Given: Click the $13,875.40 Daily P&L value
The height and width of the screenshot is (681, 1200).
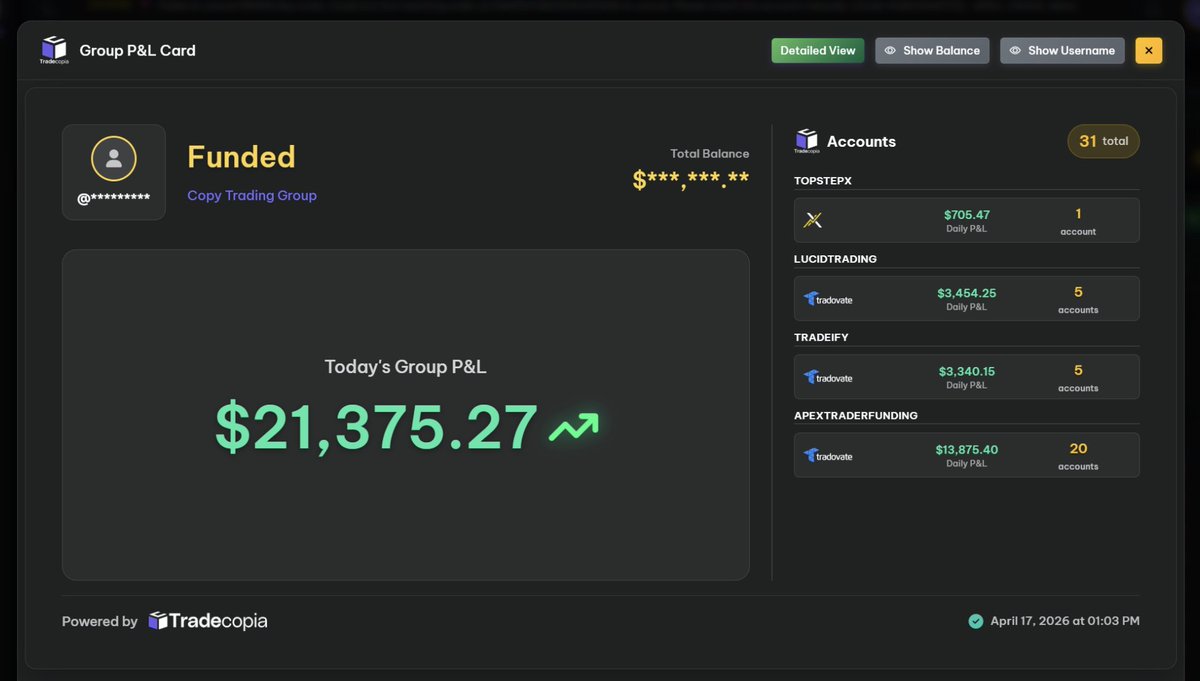Looking at the screenshot, I should [x=966, y=449].
